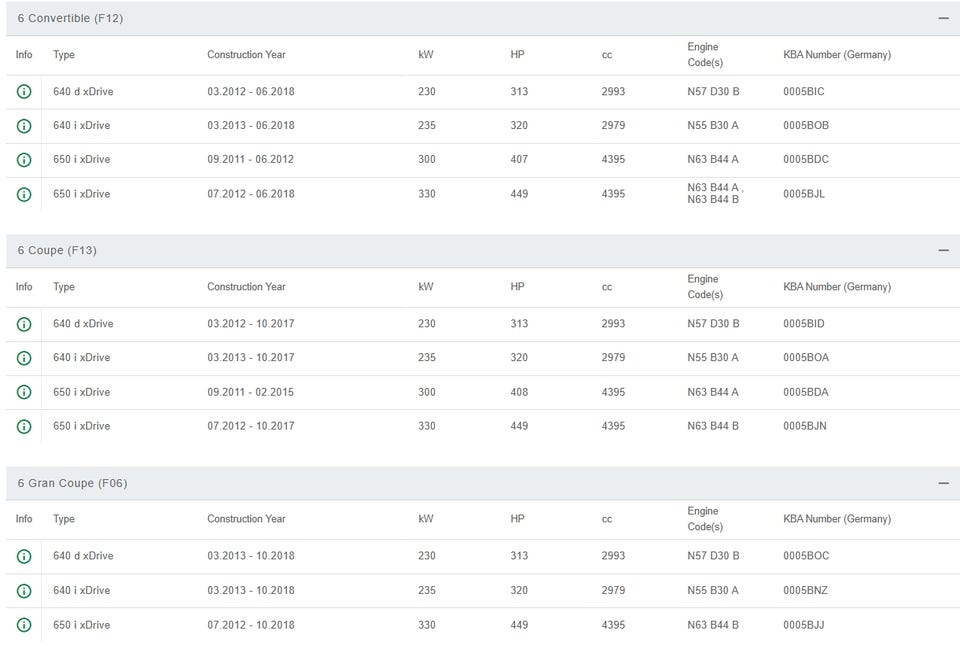The image size is (960, 664).
Task: Select construction year '03.2012 - 06.2018'
Action: tap(250, 91)
